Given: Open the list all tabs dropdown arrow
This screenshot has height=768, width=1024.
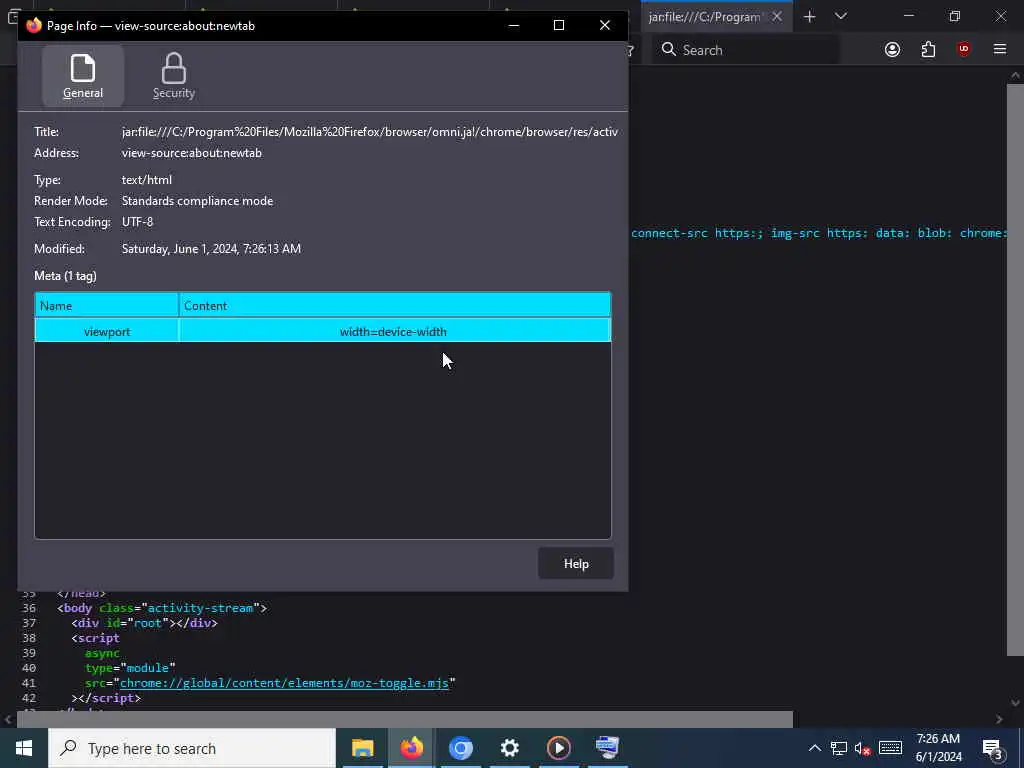Looking at the screenshot, I should [x=841, y=16].
